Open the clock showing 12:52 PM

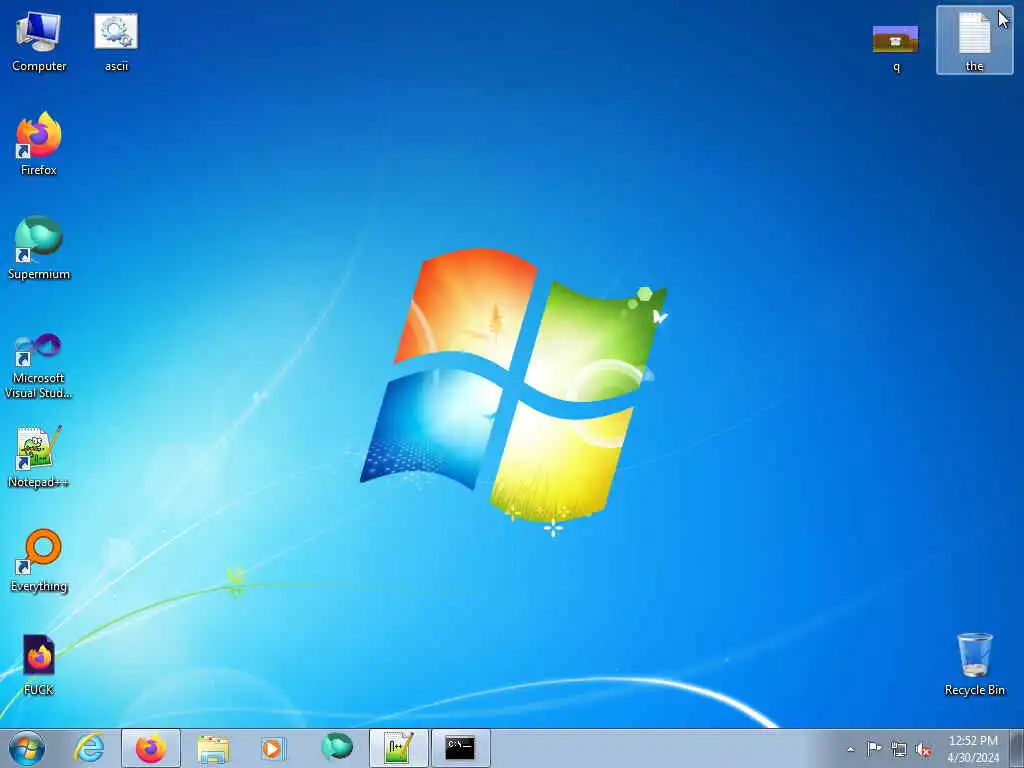pyautogui.click(x=973, y=748)
